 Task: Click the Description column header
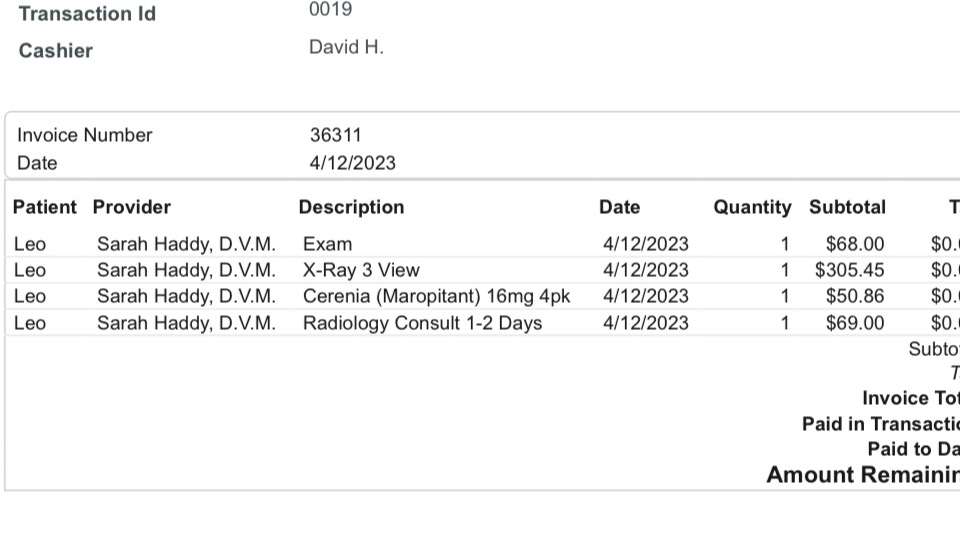pyautogui.click(x=351, y=207)
